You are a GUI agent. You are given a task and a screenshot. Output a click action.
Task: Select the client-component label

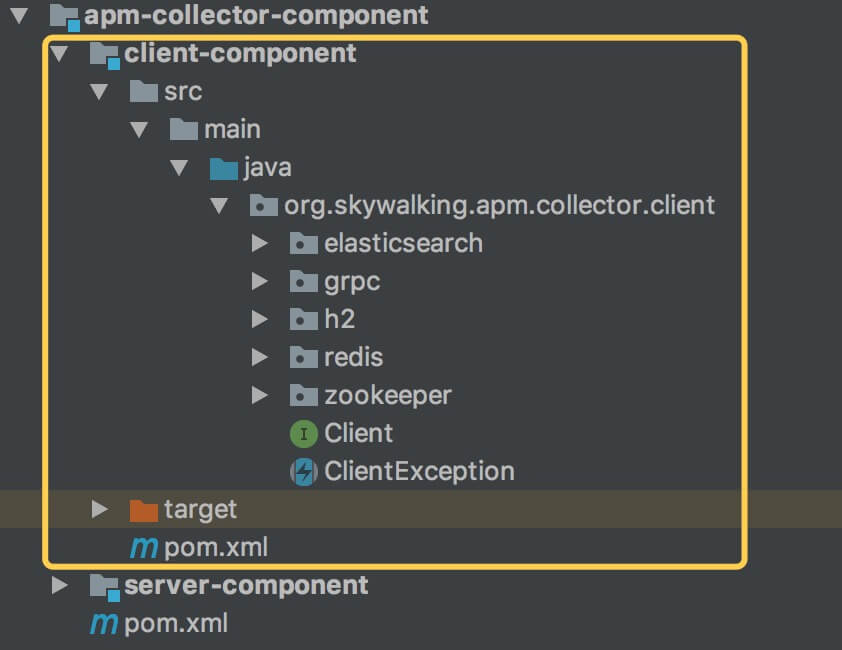click(x=240, y=54)
